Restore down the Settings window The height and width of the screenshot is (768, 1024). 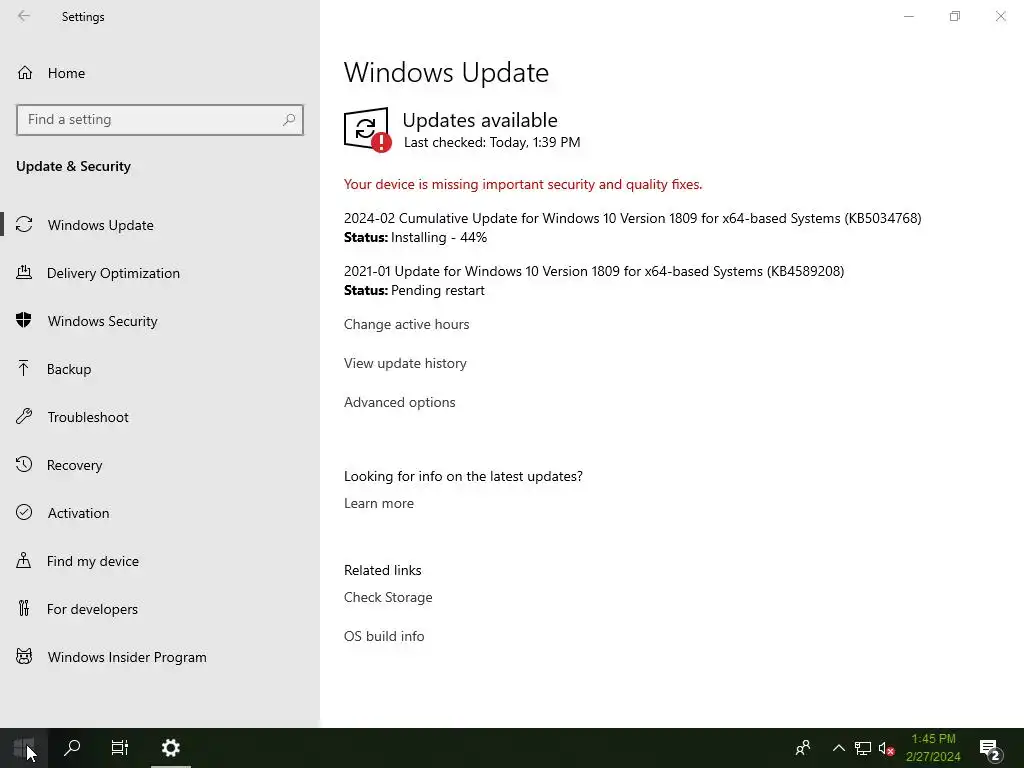pyautogui.click(x=955, y=16)
